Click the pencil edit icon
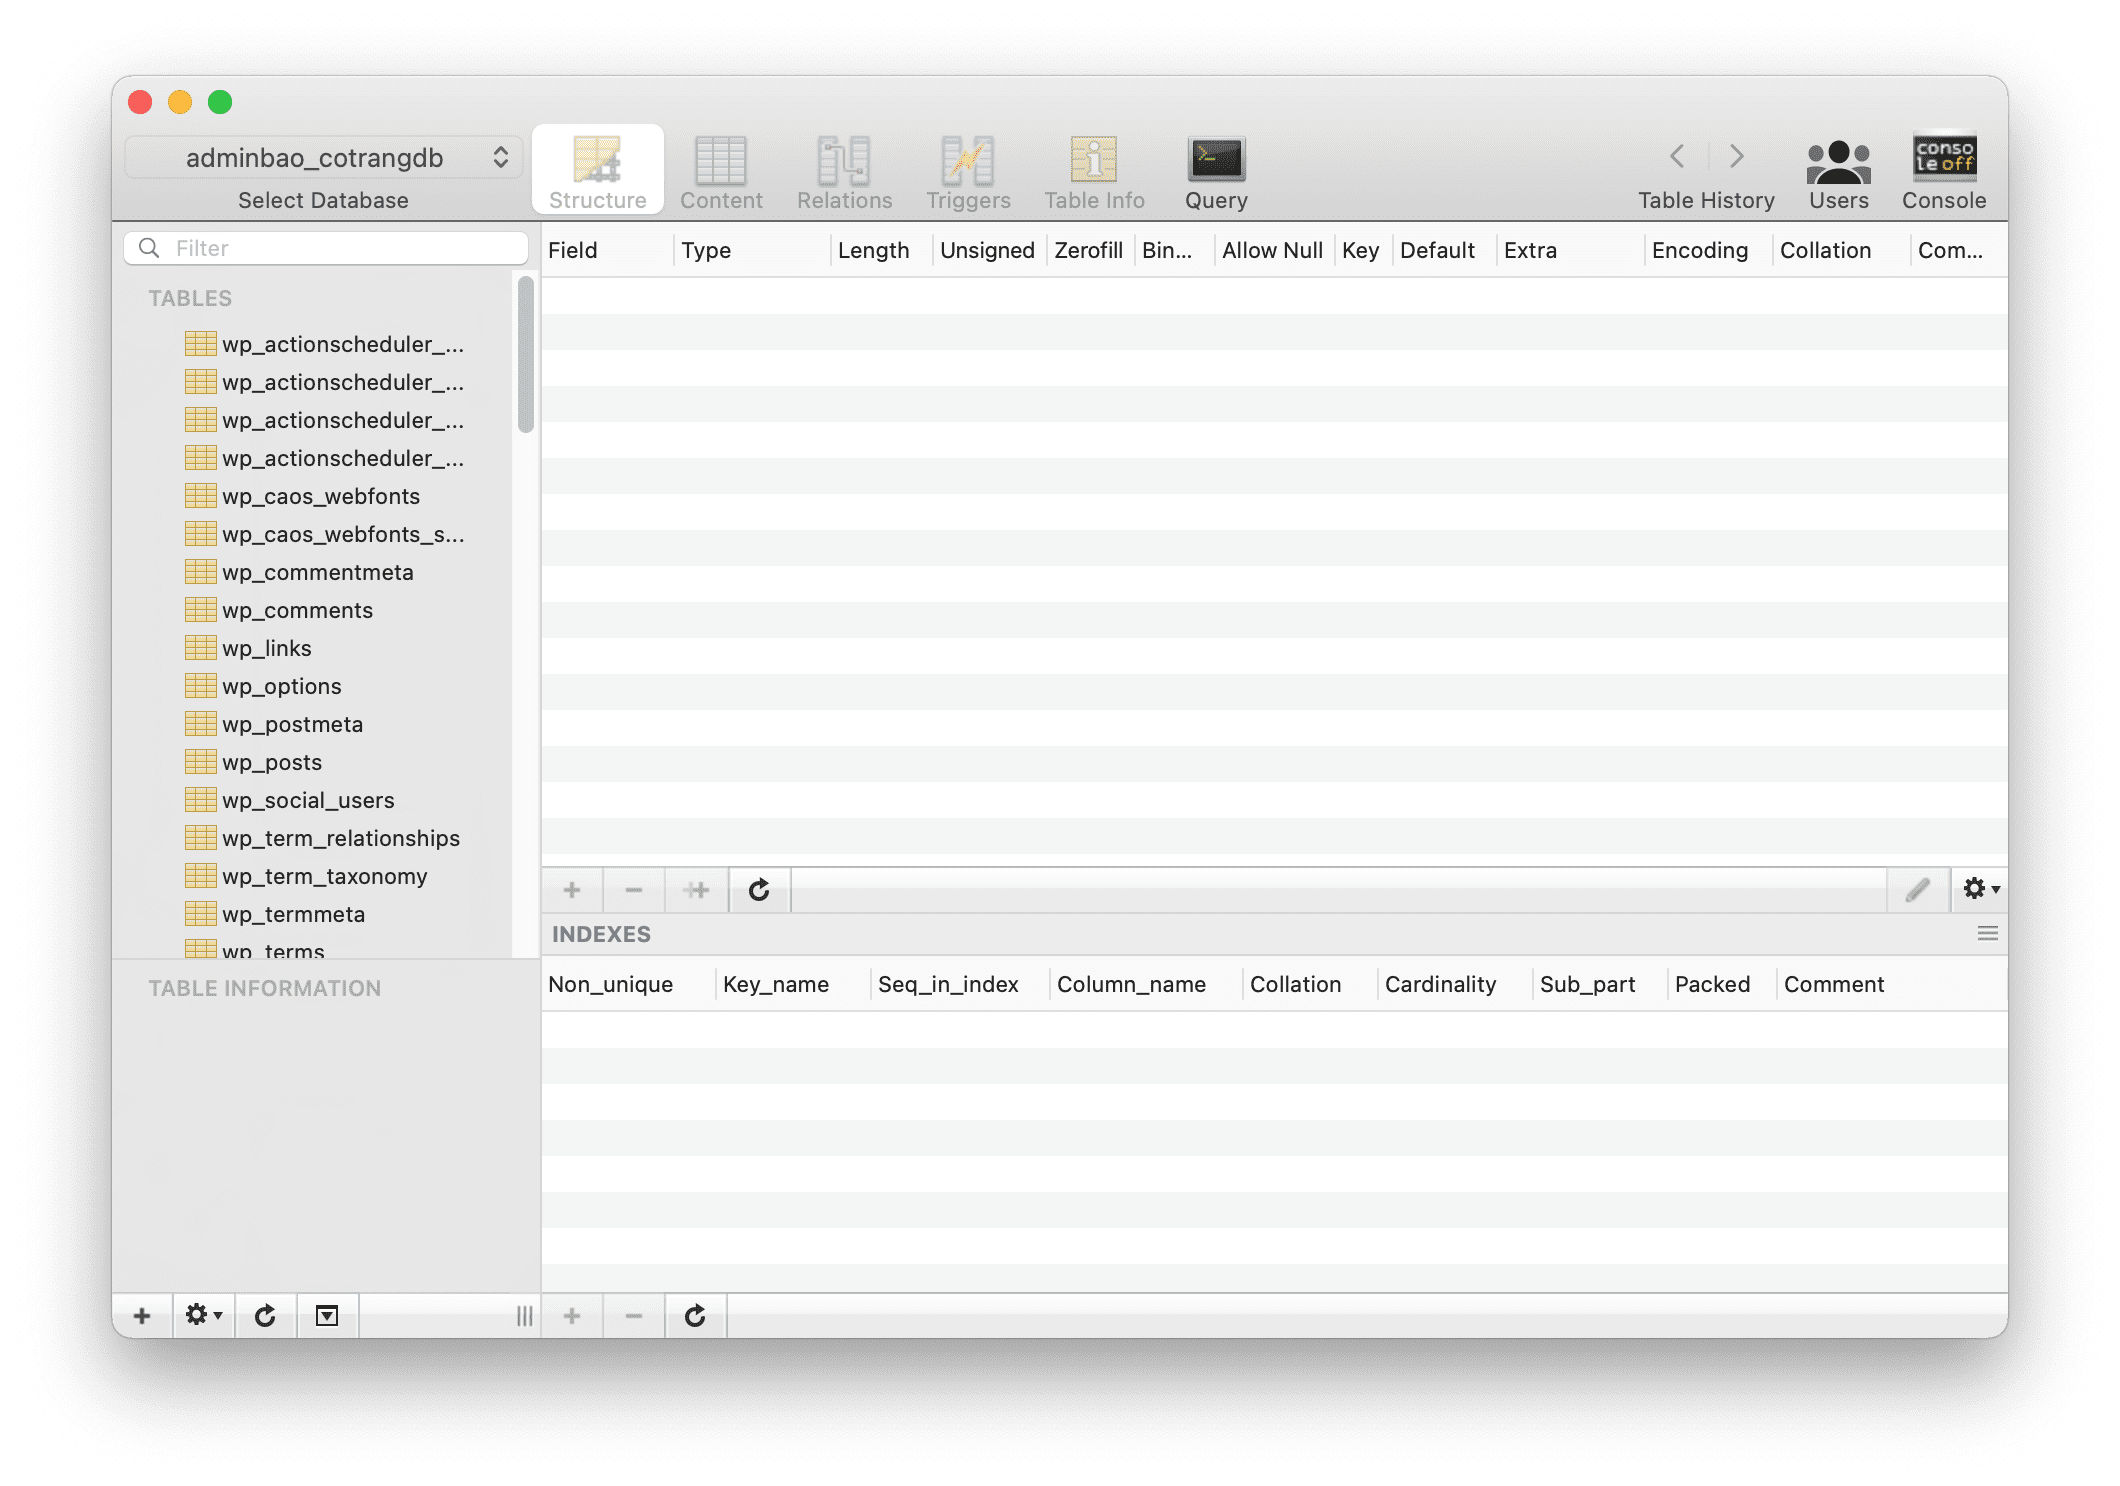The height and width of the screenshot is (1486, 2120). click(x=1917, y=890)
